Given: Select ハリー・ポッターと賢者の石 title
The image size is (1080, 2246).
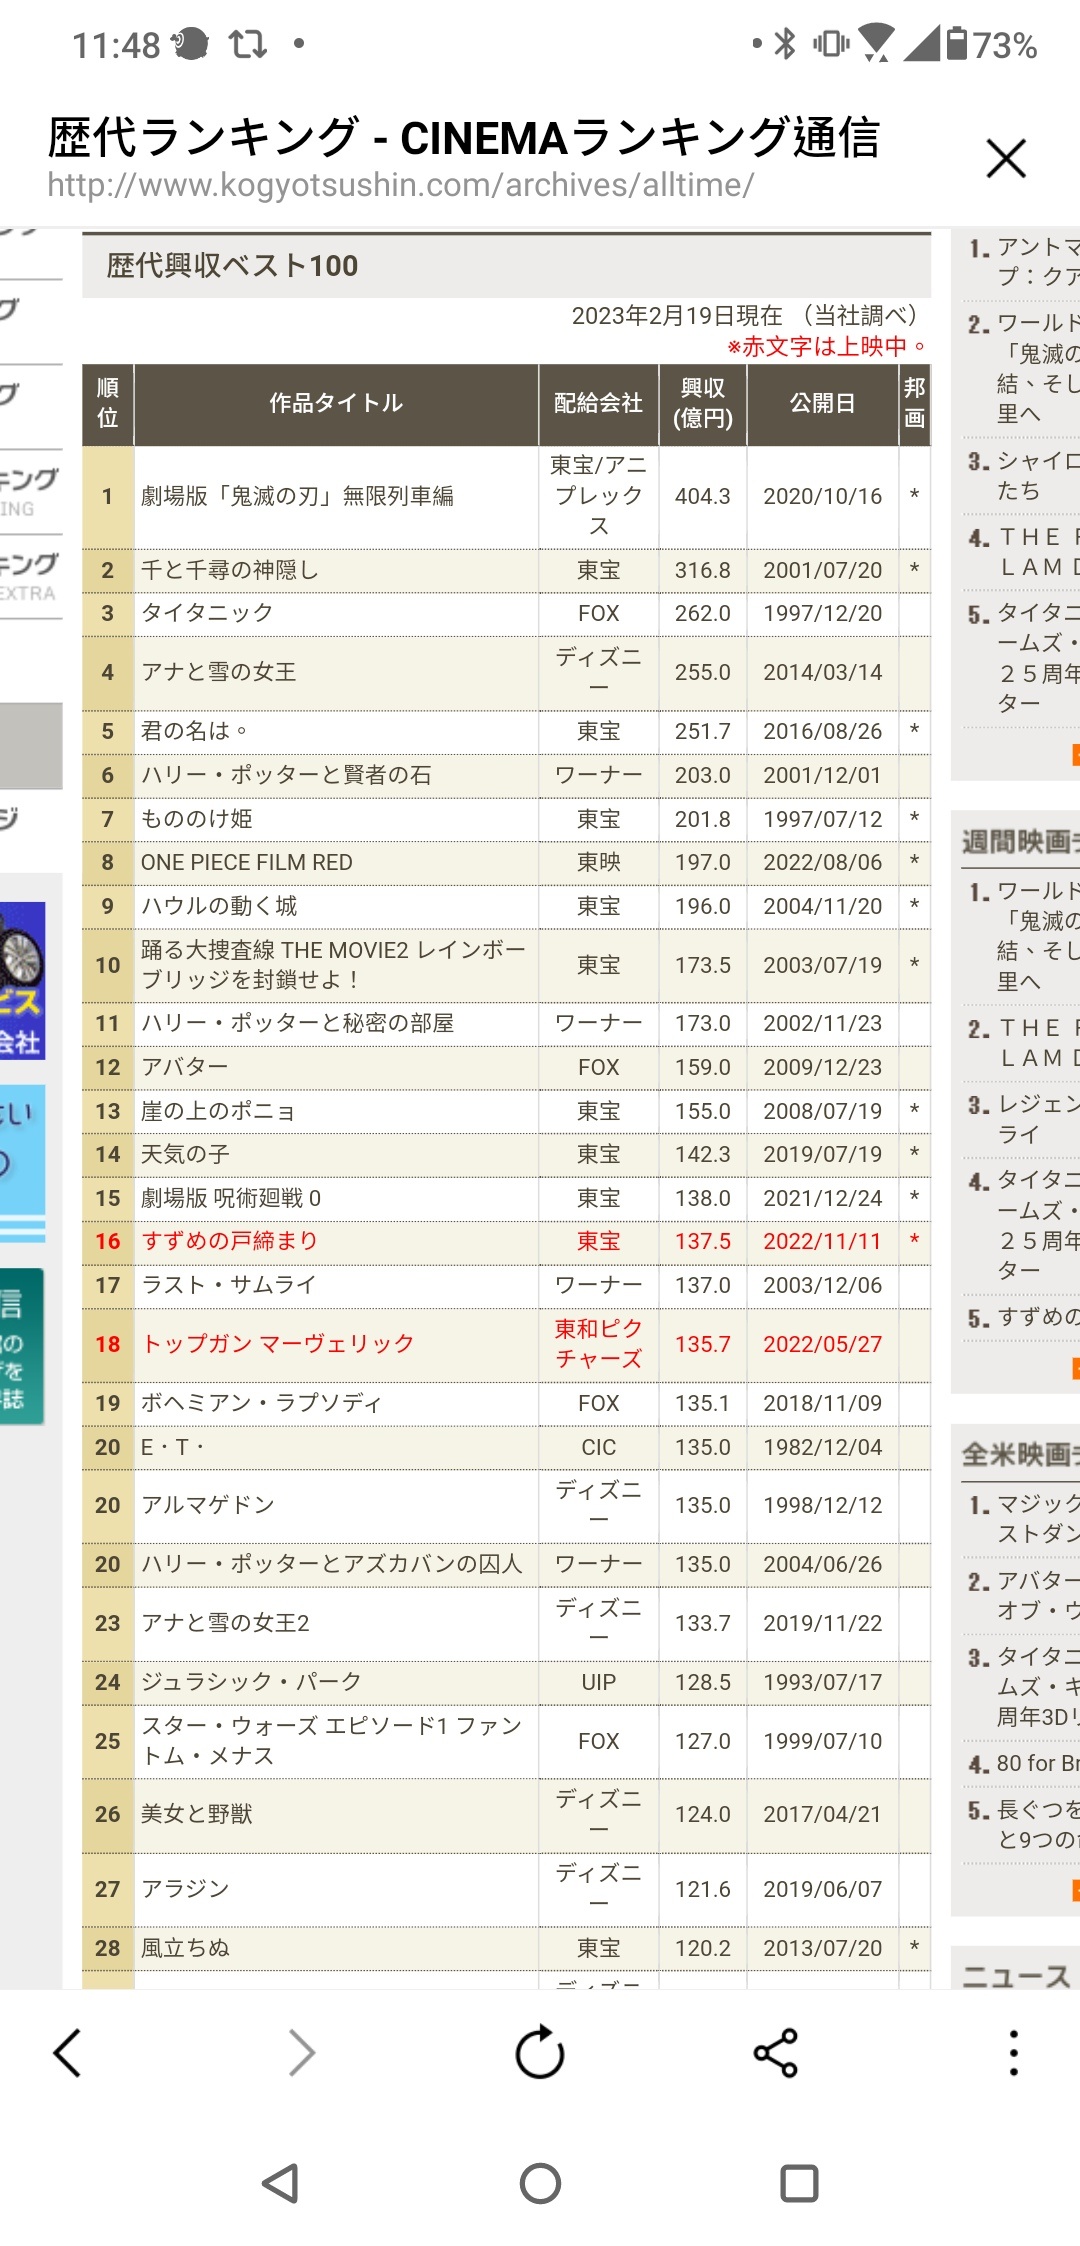Looking at the screenshot, I should (x=286, y=775).
